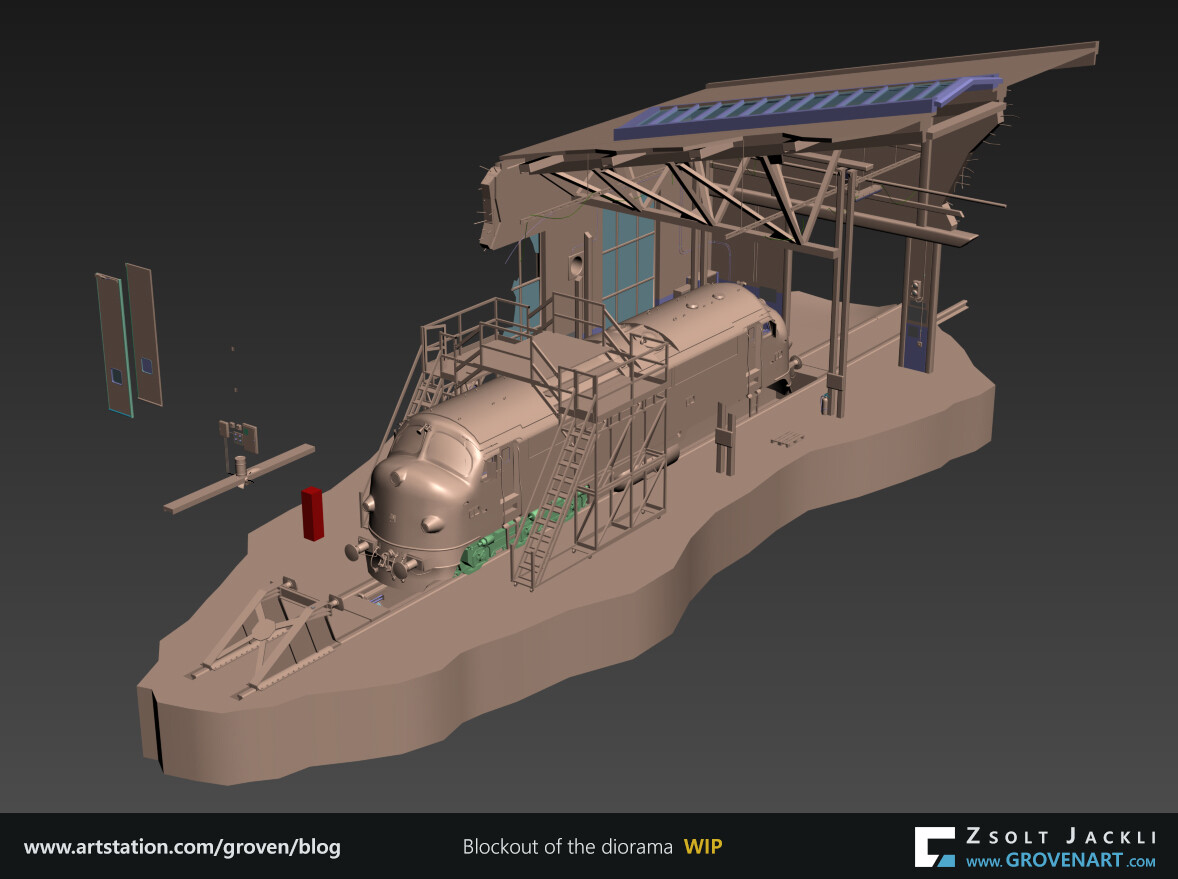Click the red box beside the locomotive

click(x=313, y=513)
